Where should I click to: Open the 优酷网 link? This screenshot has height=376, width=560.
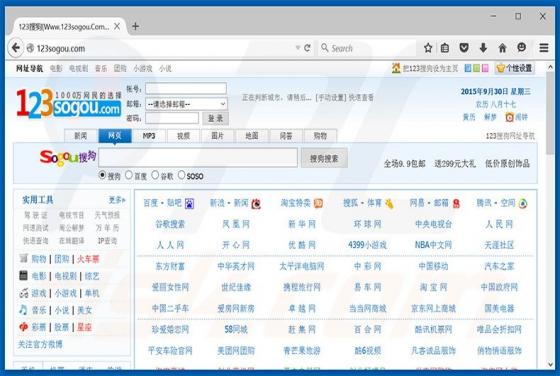[302, 245]
